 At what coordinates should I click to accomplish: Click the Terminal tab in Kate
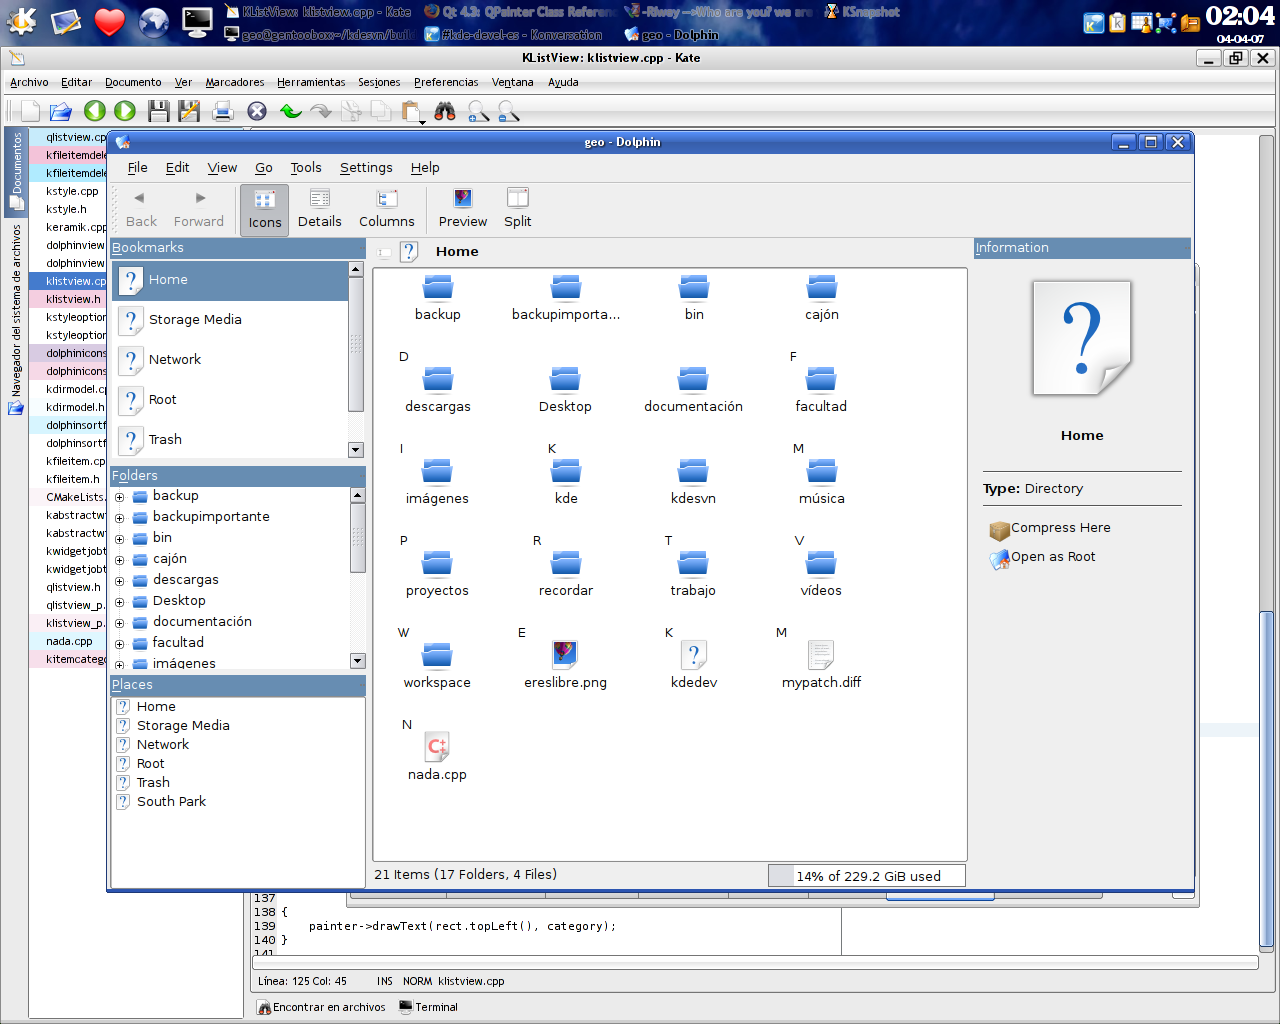pos(428,1007)
